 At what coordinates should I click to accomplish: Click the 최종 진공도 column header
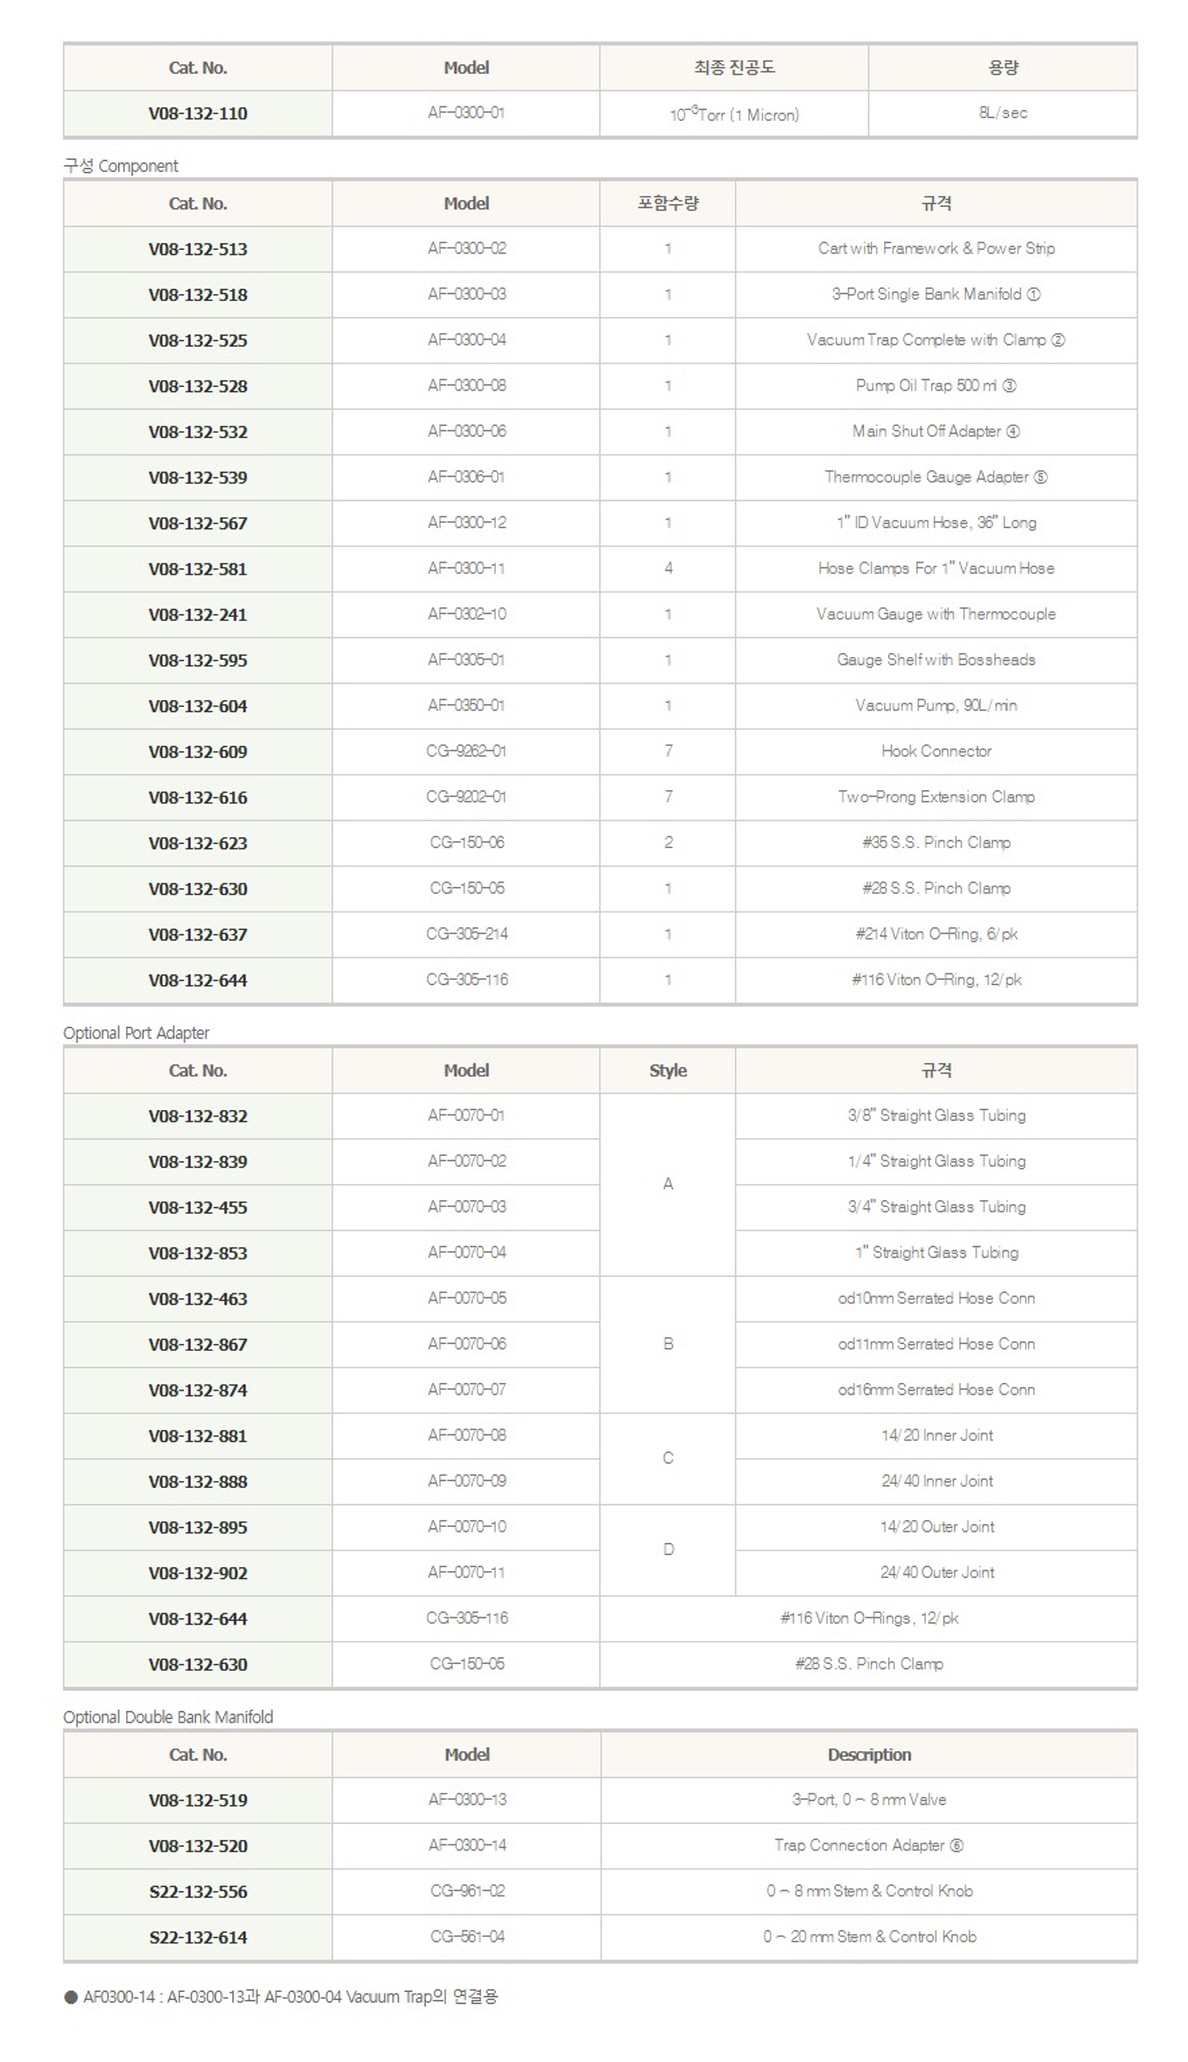pyautogui.click(x=734, y=68)
